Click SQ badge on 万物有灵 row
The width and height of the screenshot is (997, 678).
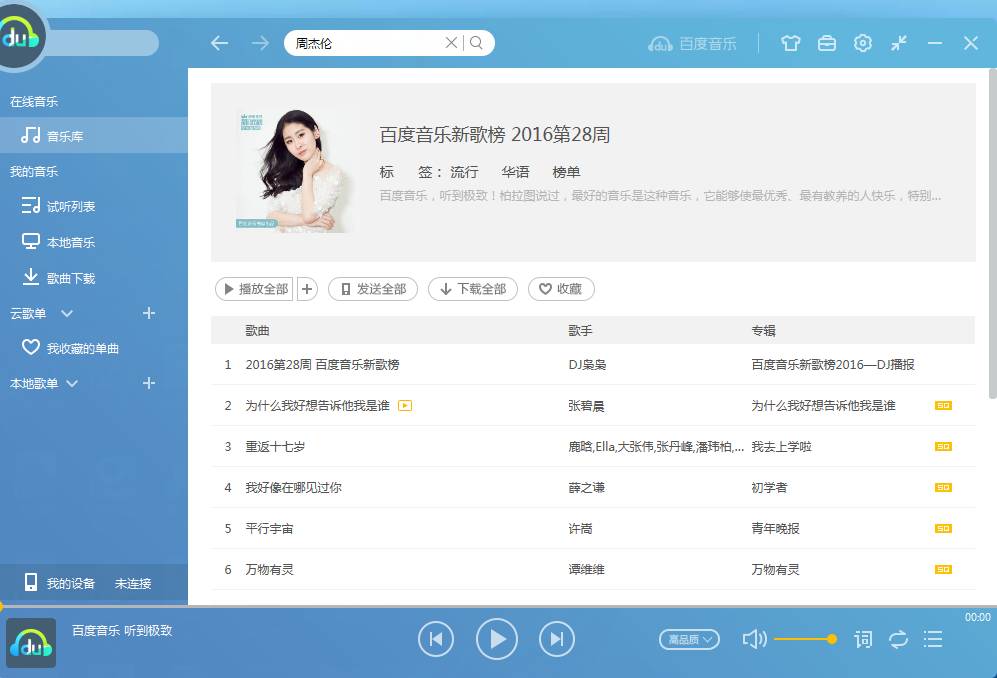click(x=943, y=569)
